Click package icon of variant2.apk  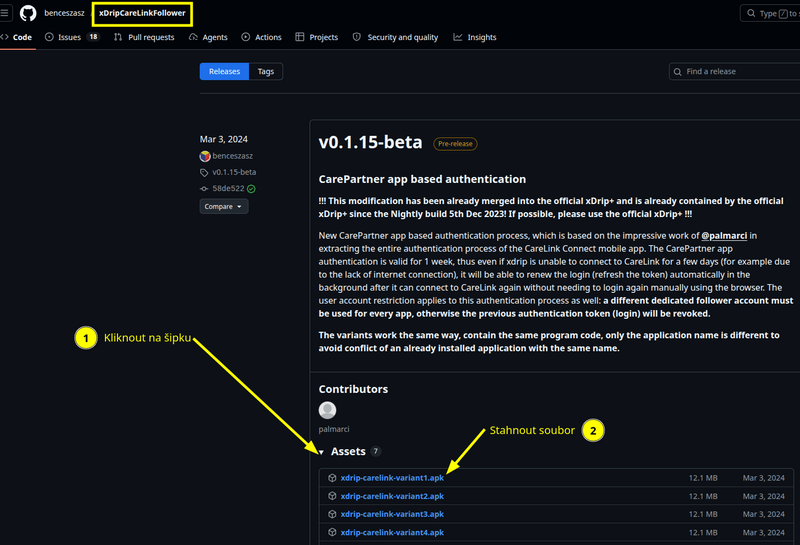pyautogui.click(x=332, y=496)
